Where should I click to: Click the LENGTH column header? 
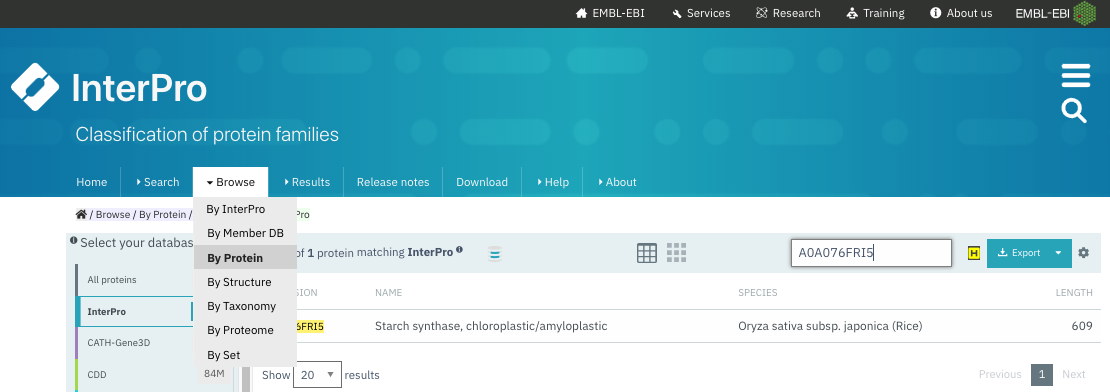click(x=1074, y=292)
